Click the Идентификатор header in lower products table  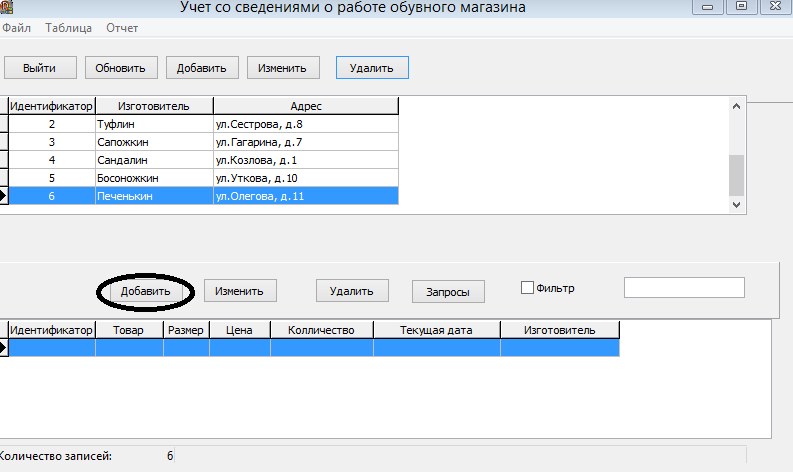pyautogui.click(x=52, y=330)
